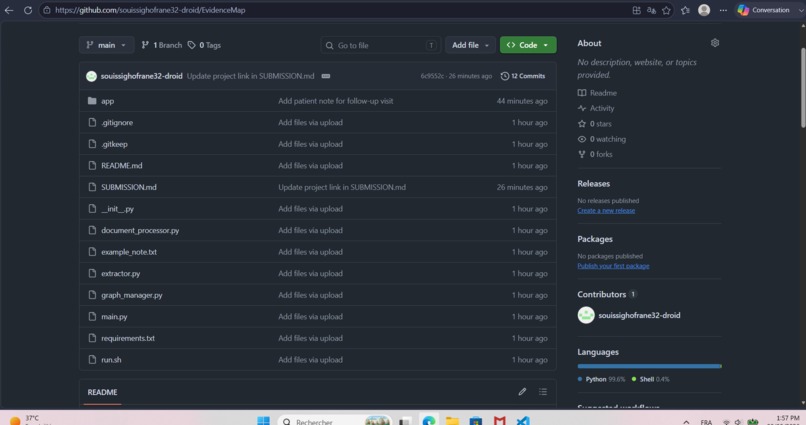Click Publish your first package link

click(x=613, y=266)
